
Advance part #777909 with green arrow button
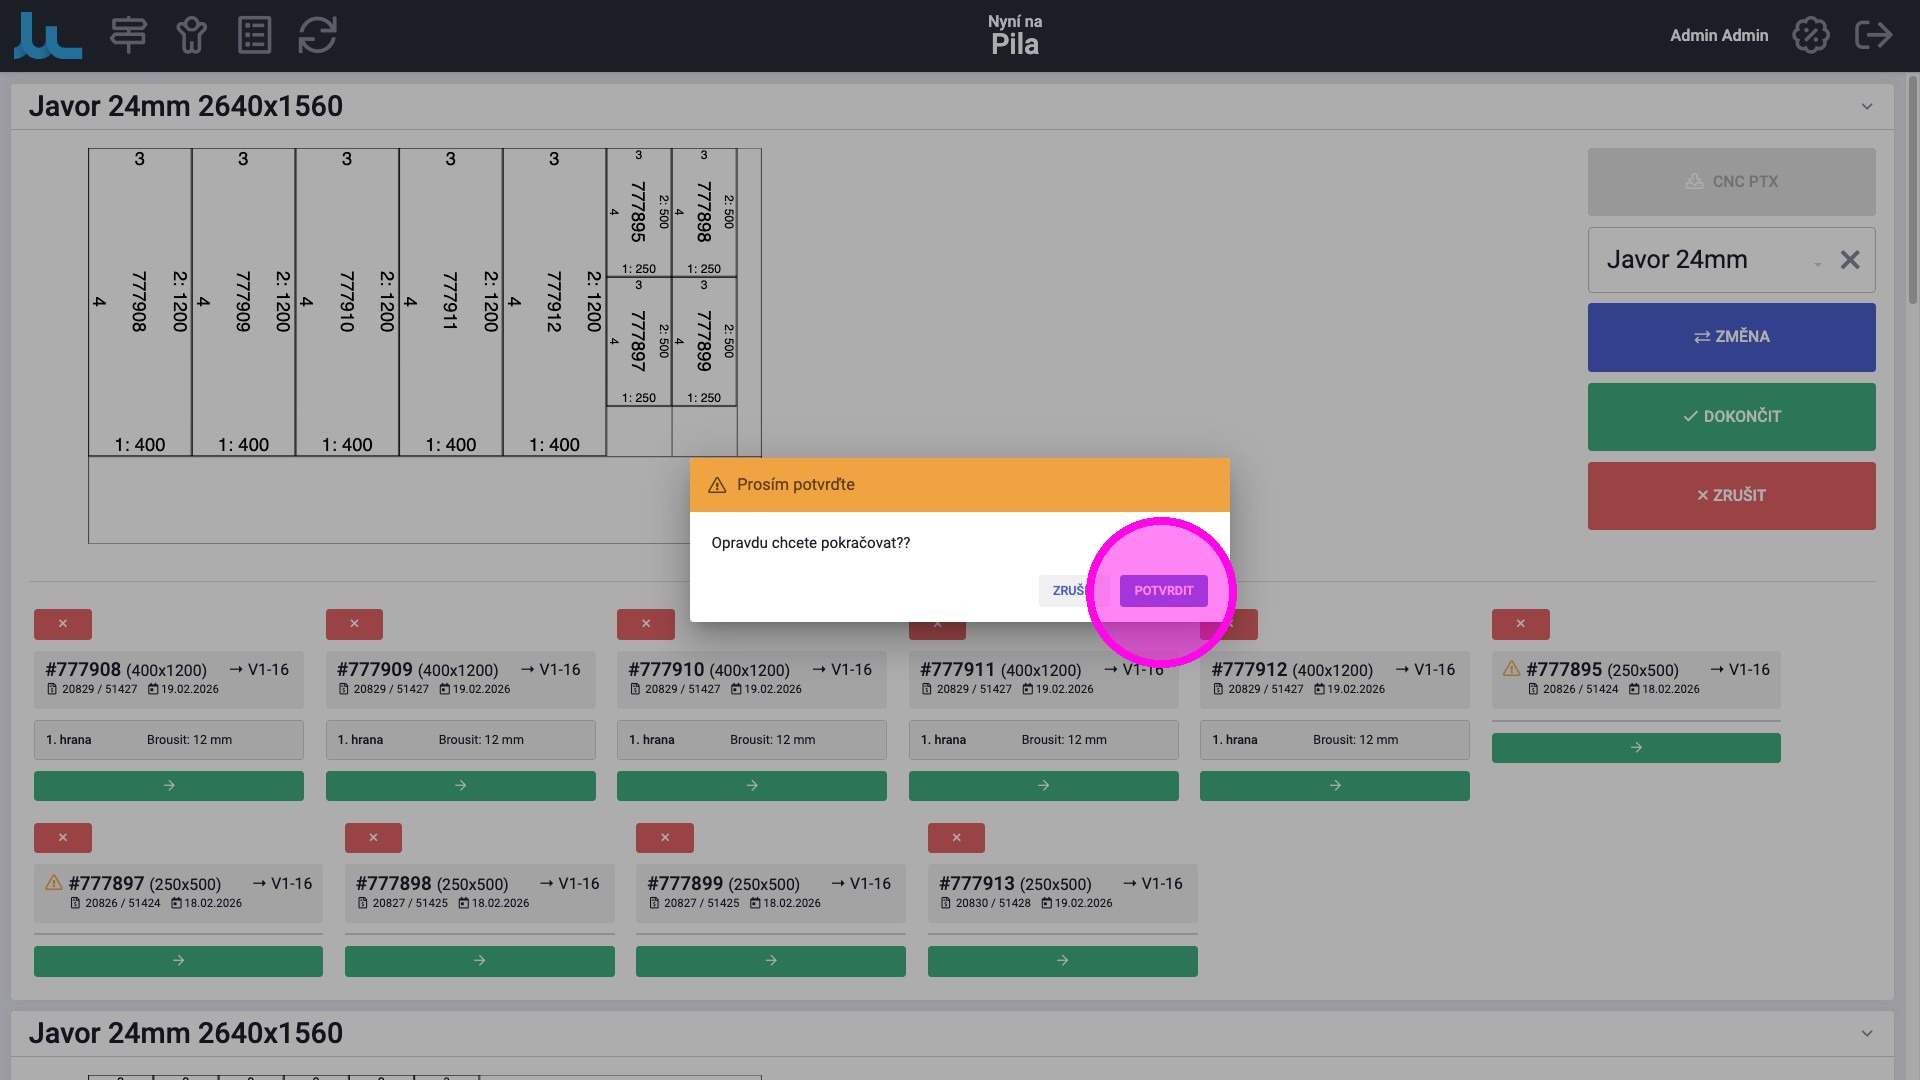[x=460, y=786]
